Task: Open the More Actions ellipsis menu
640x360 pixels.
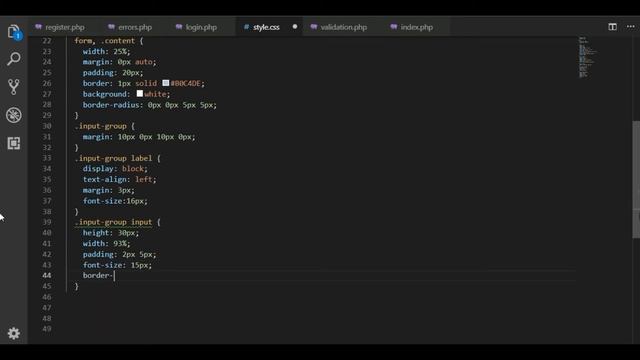Action: (631, 27)
